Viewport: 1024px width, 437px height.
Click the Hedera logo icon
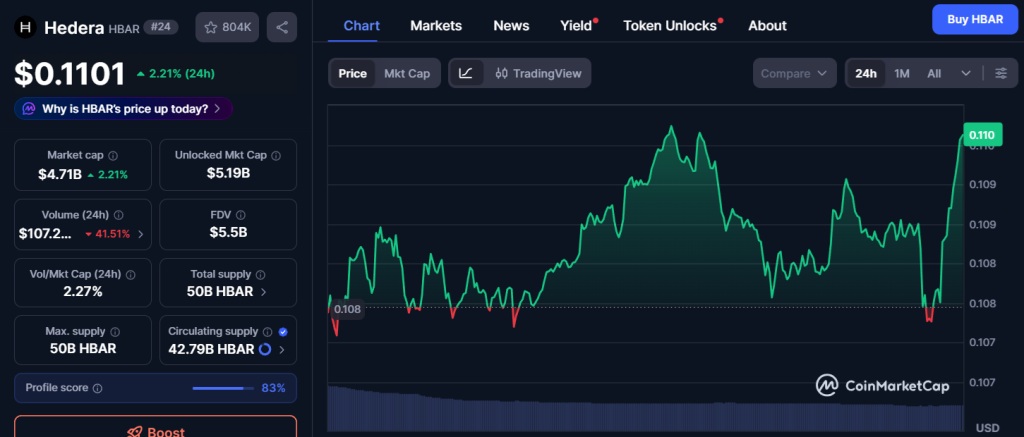coord(25,27)
